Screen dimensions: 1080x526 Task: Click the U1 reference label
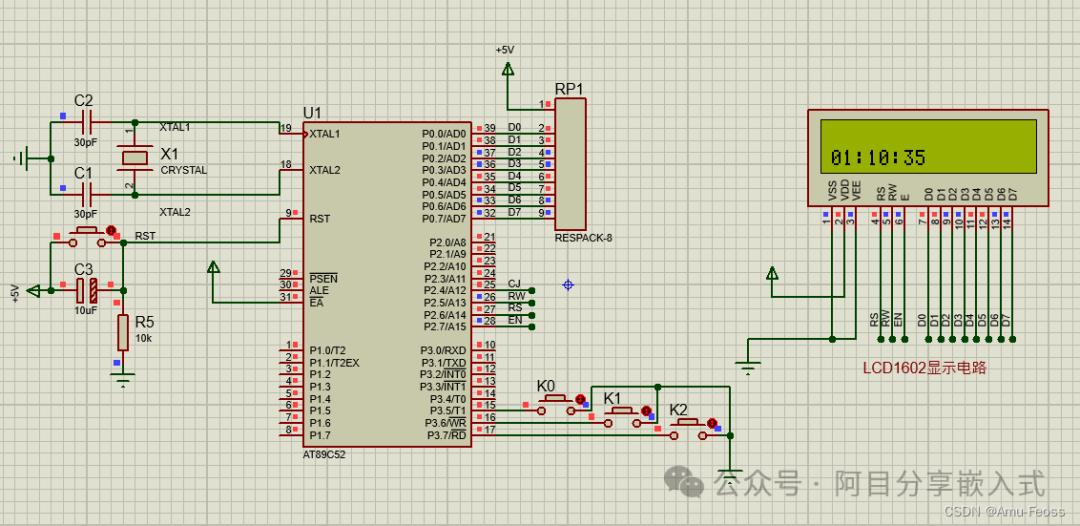click(x=312, y=113)
